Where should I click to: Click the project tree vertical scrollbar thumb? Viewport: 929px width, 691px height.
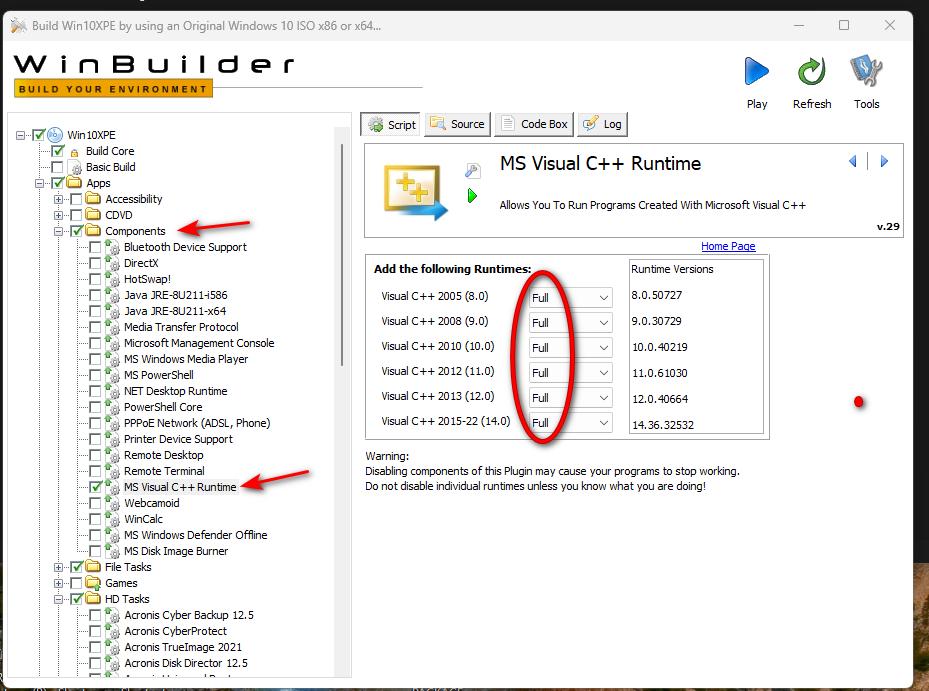342,255
